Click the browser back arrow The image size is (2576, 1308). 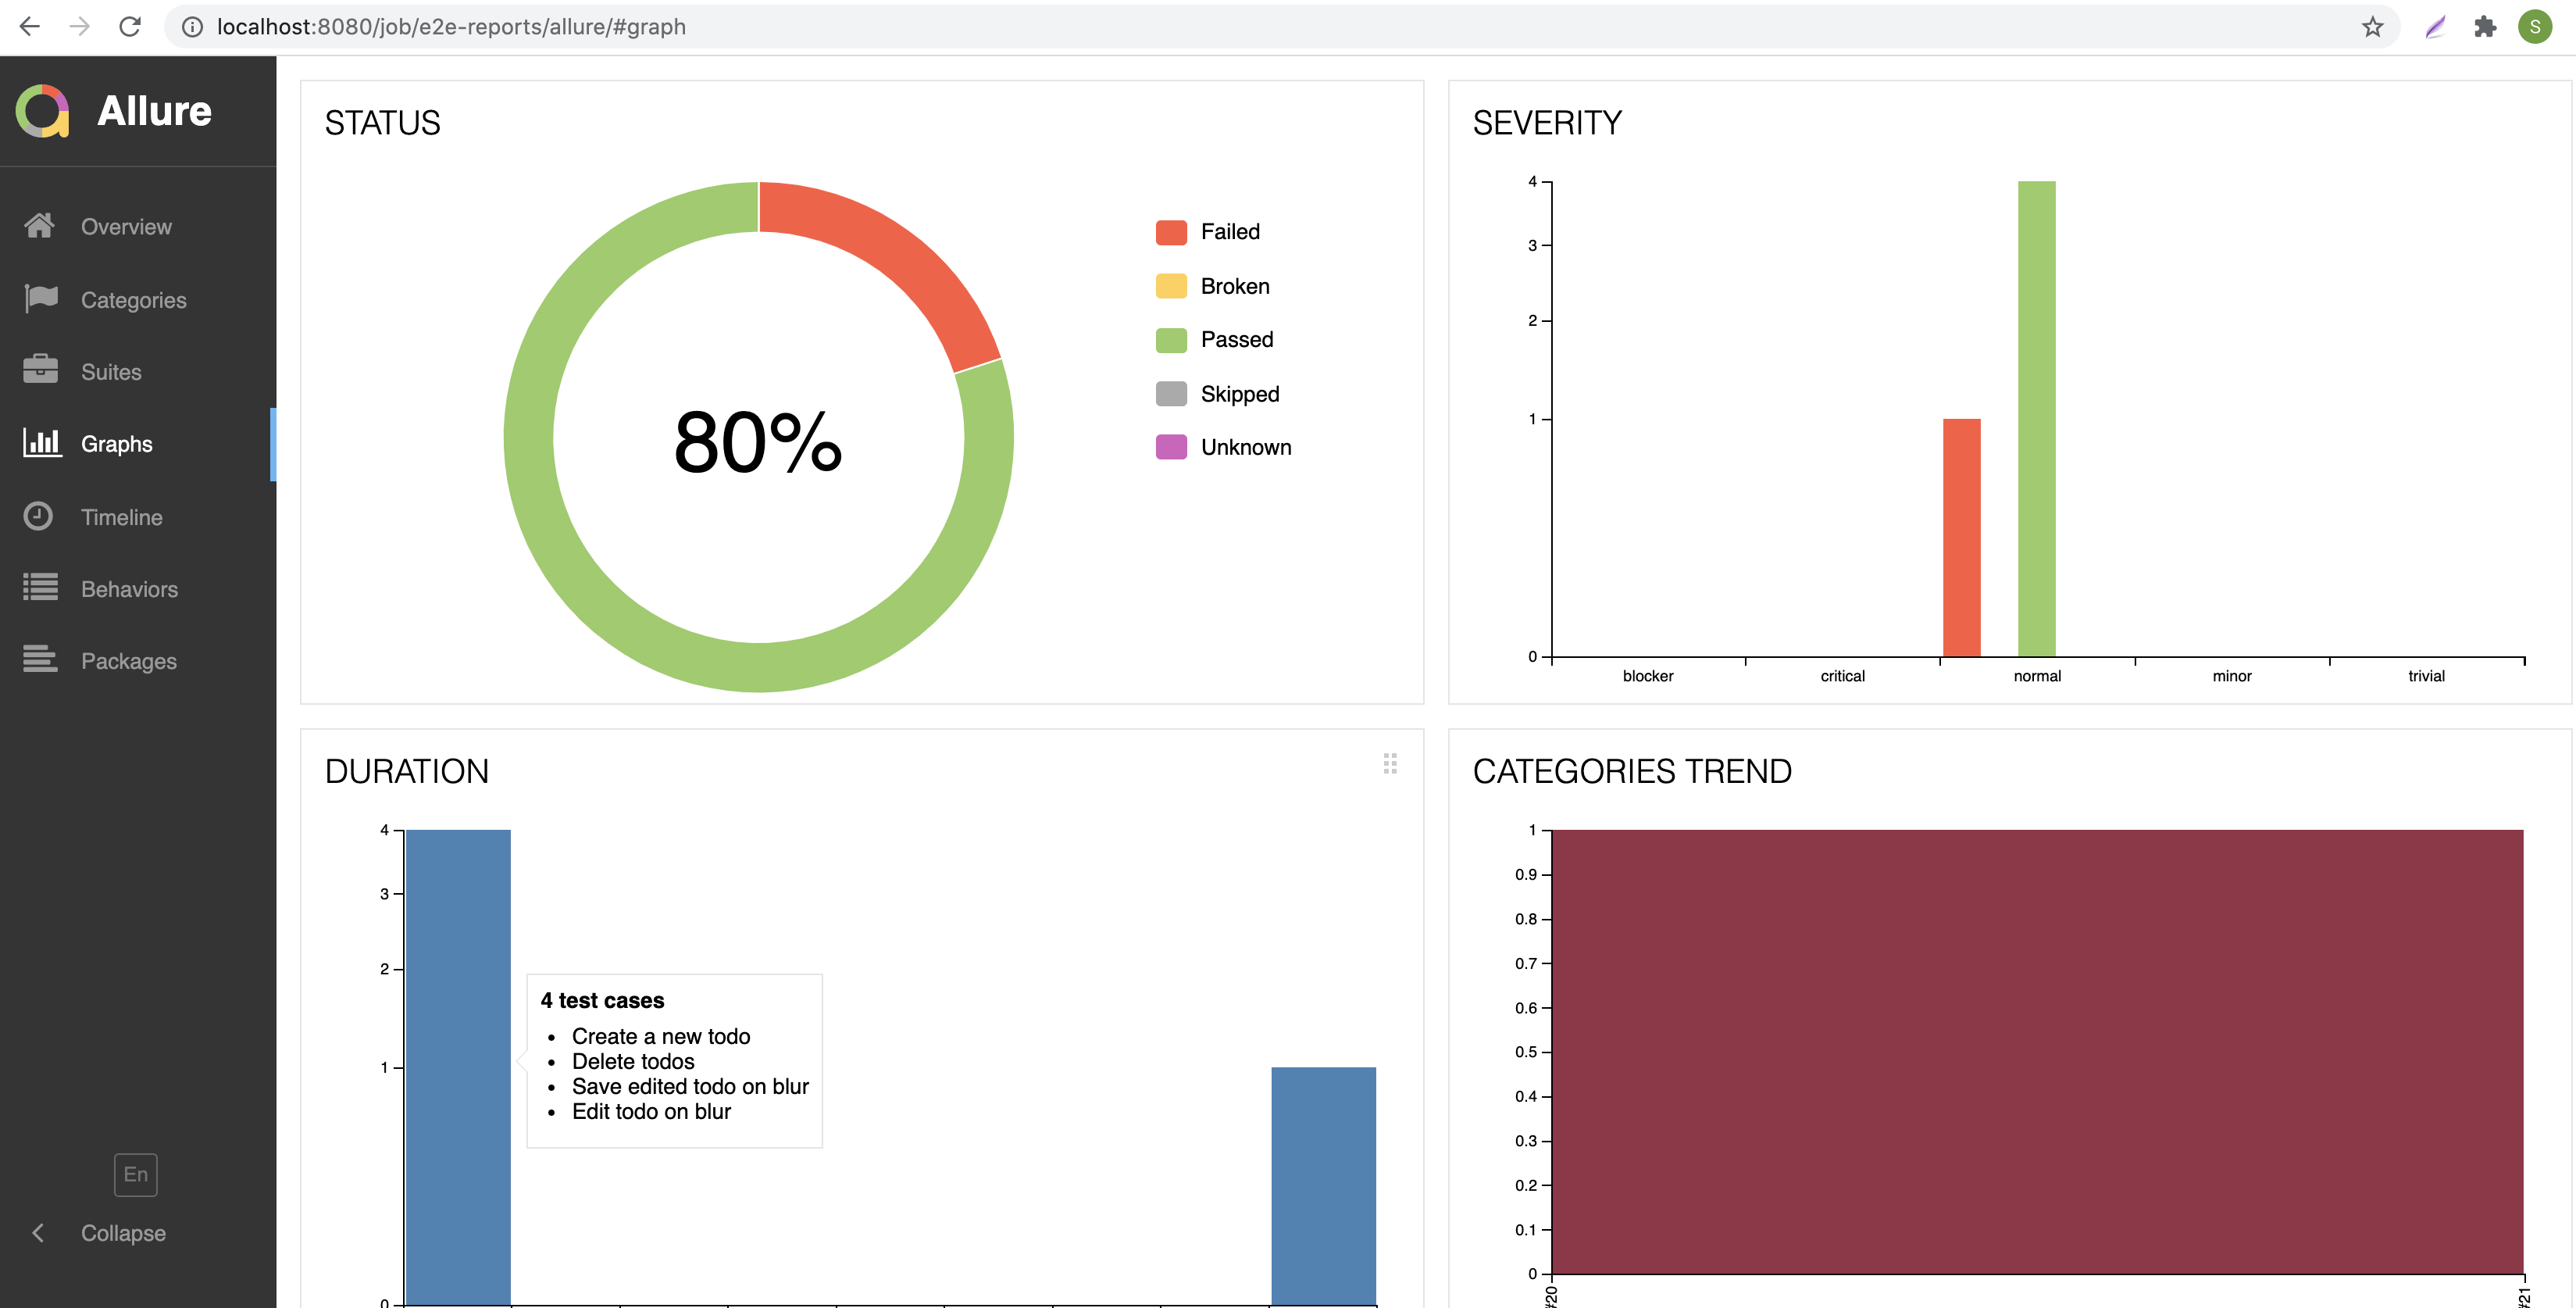click(30, 27)
